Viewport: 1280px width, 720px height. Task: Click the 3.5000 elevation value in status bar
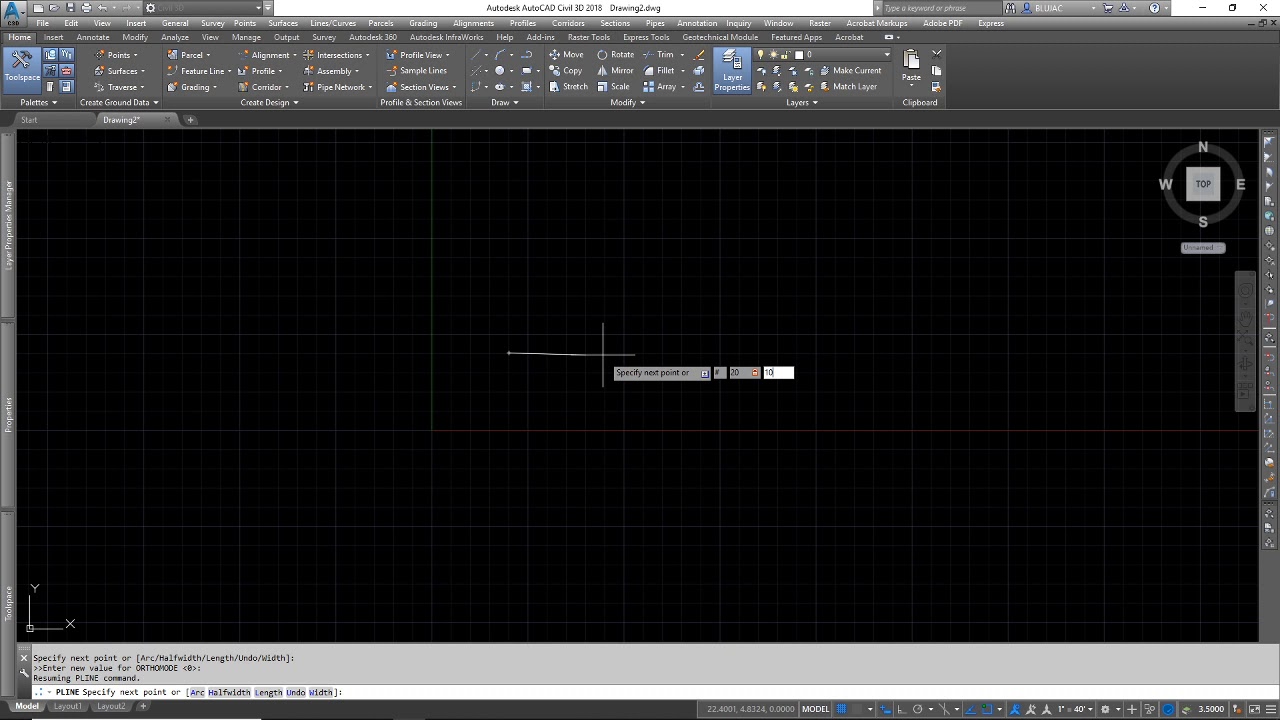(x=1211, y=709)
